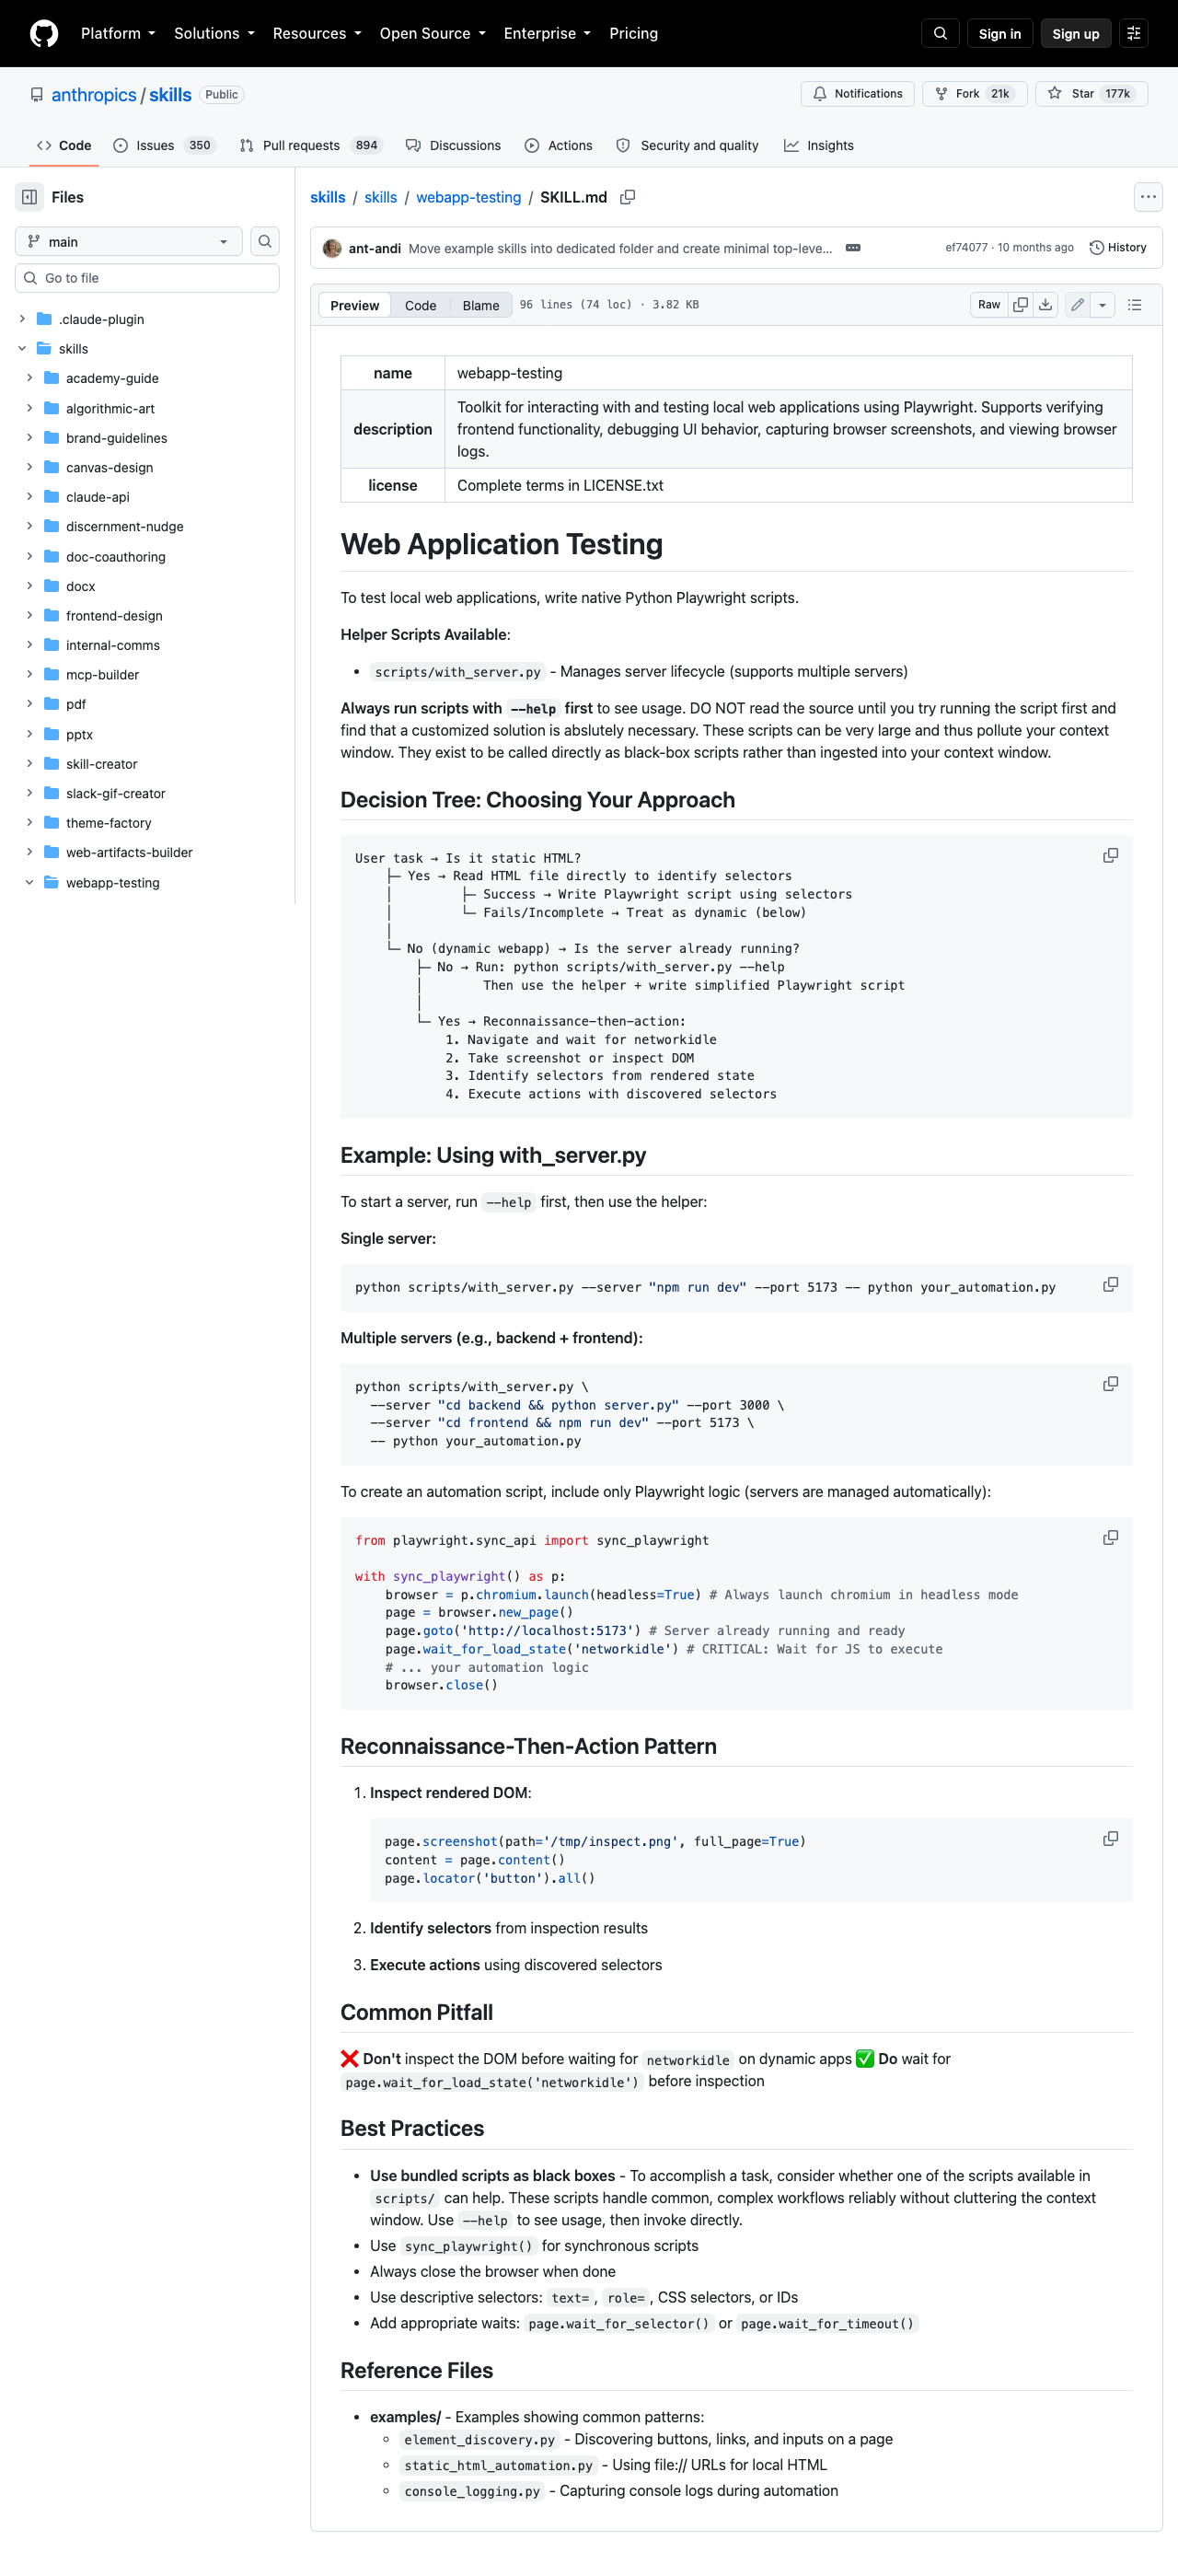
Task: Open more edit options dropdown arrow
Action: (1102, 305)
